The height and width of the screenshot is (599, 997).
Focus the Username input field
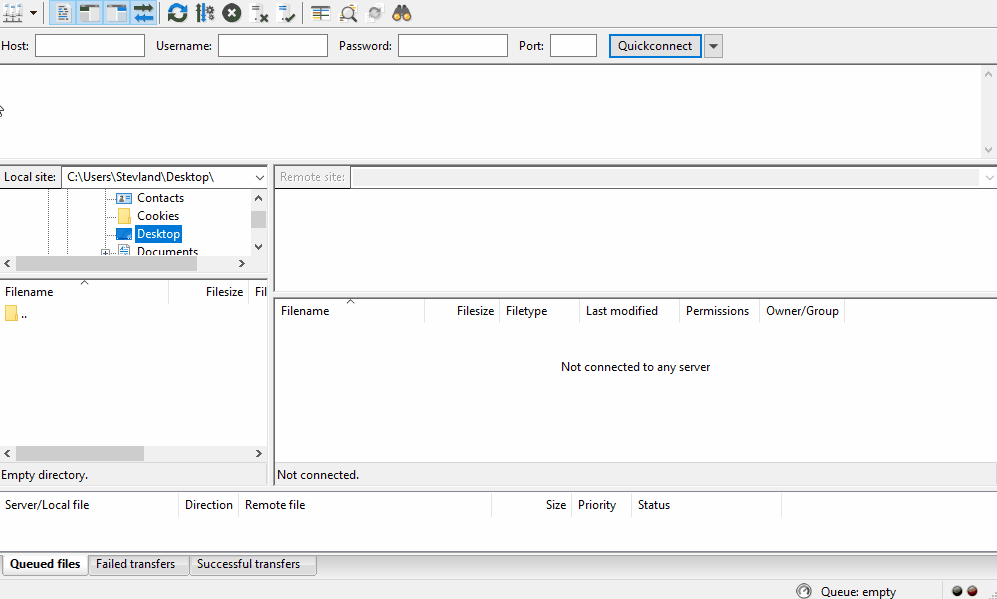[x=273, y=46]
